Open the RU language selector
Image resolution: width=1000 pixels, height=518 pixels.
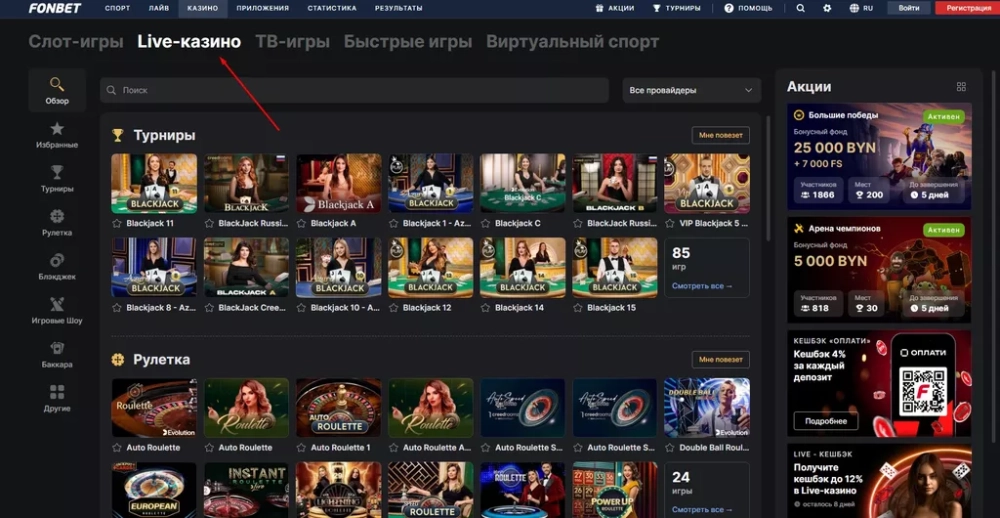861,8
